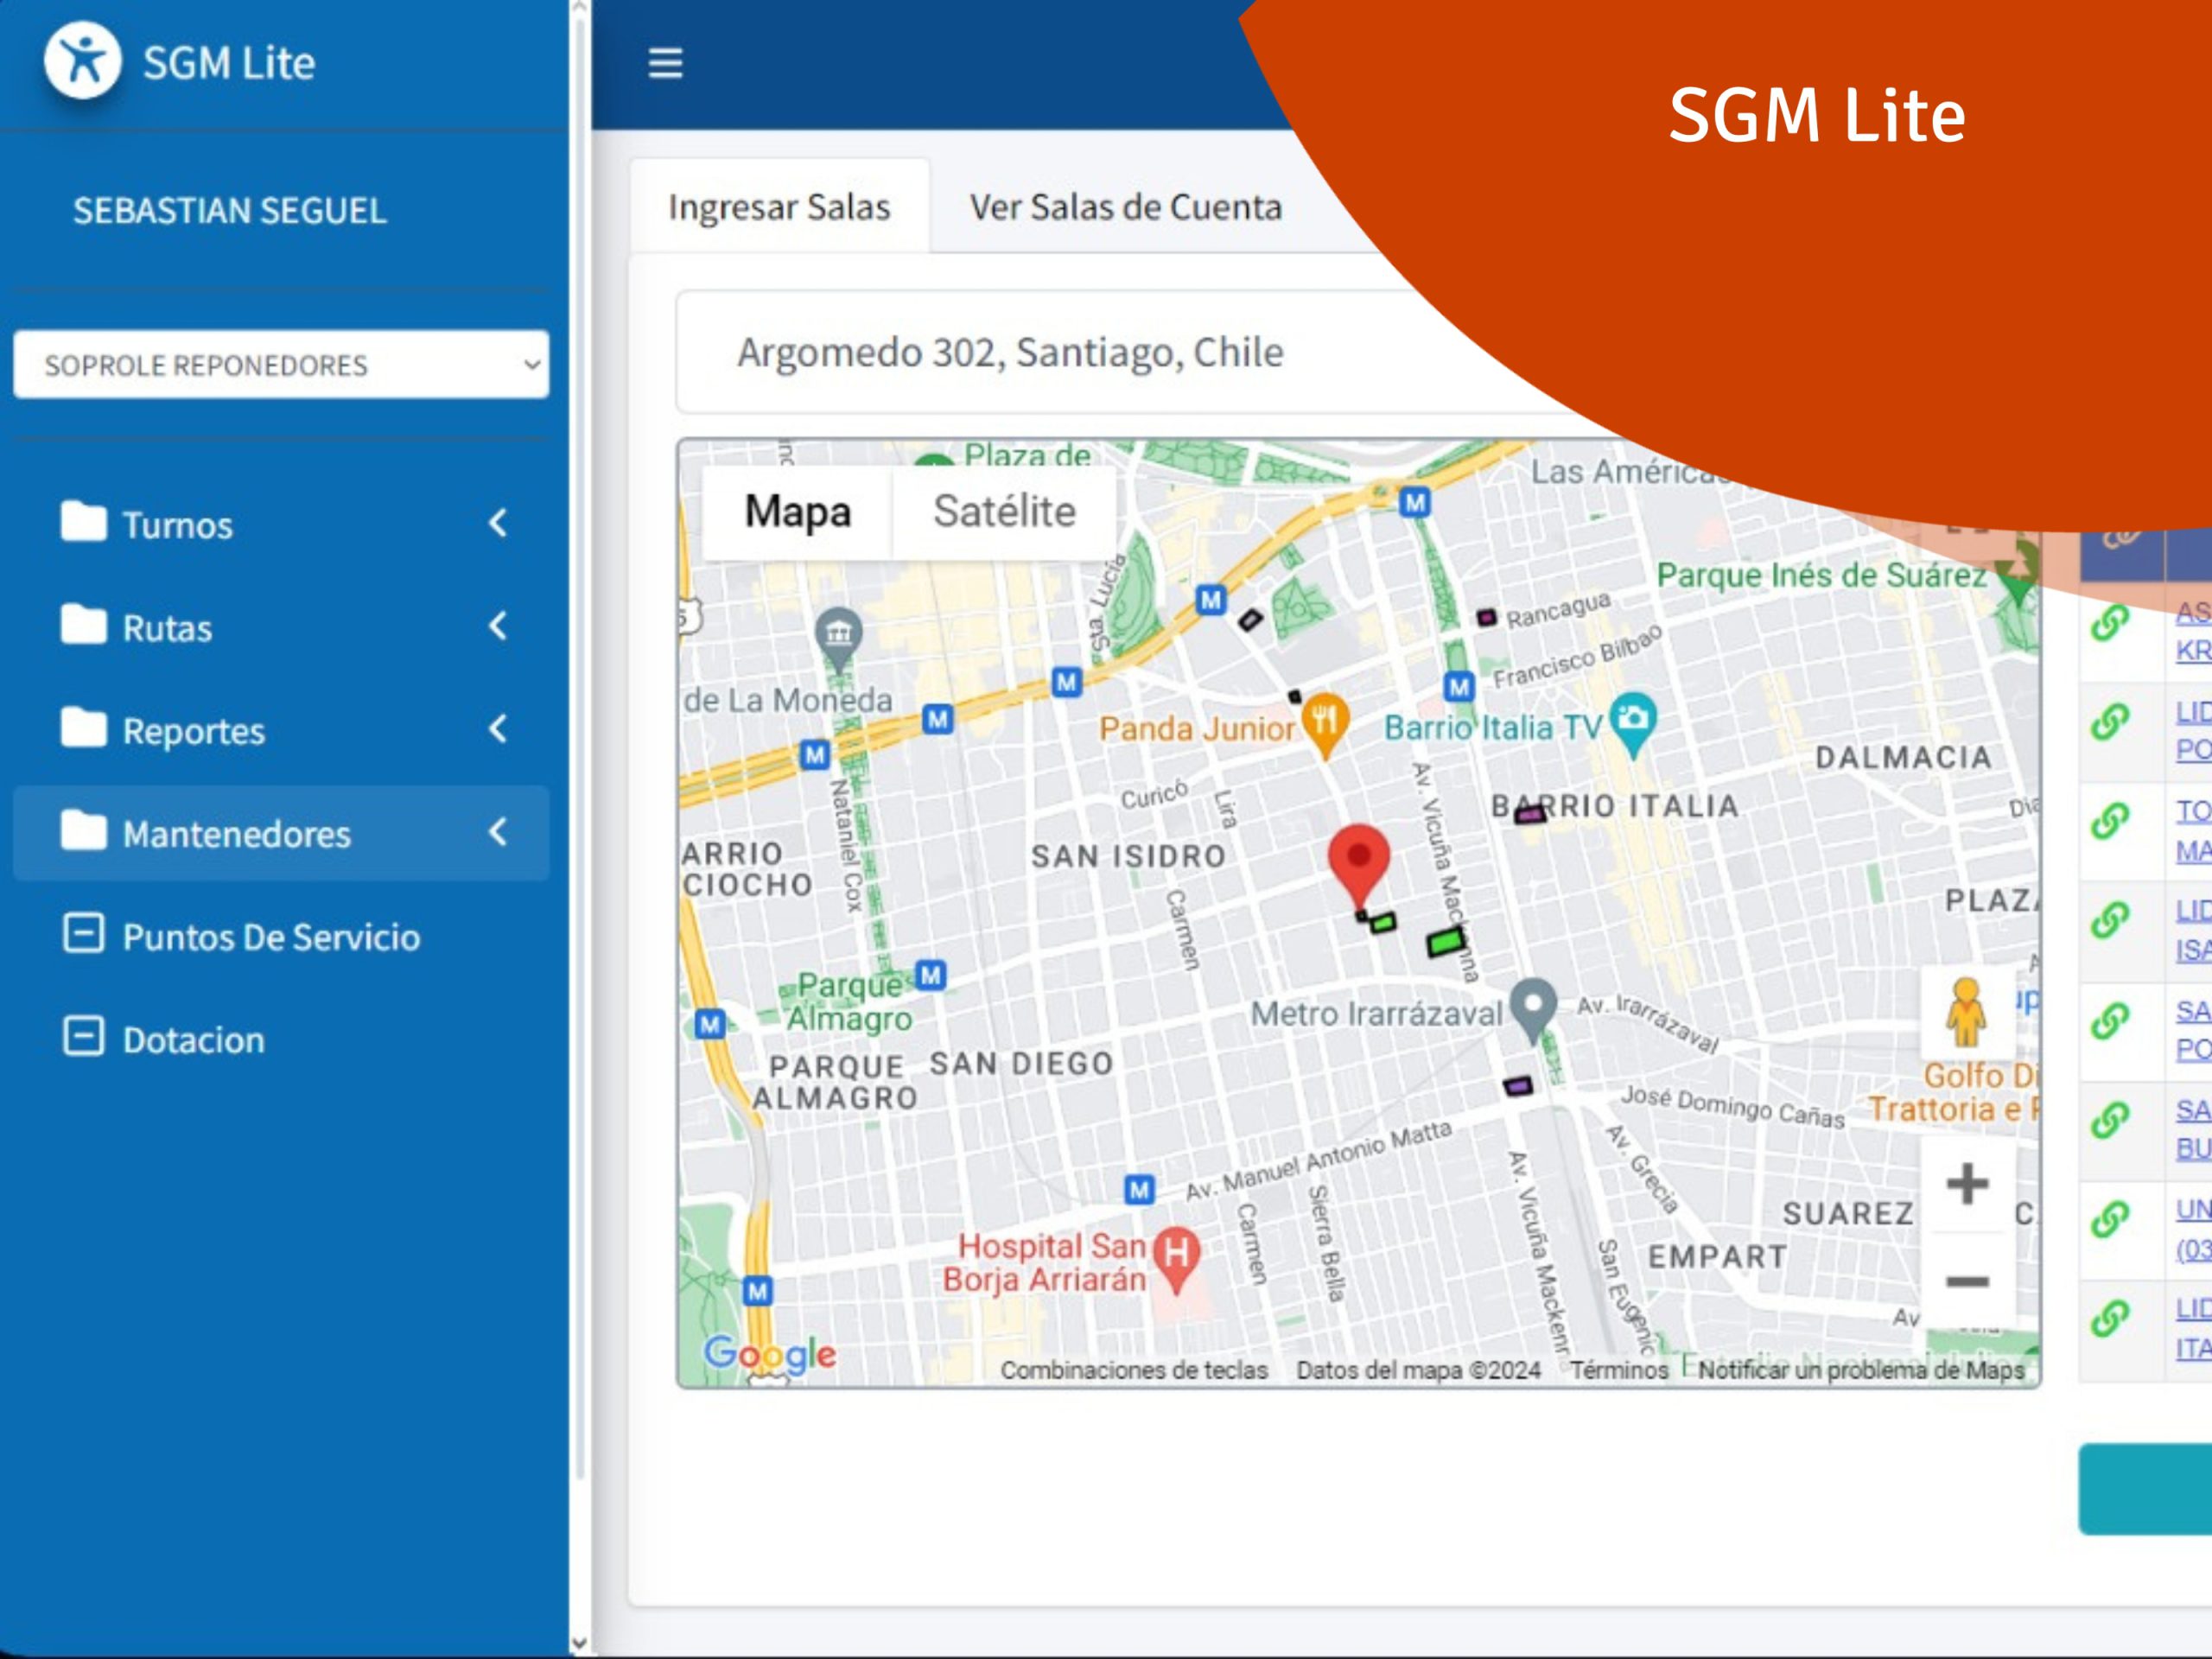Click the Combinaciones de teclas map button
The width and height of the screenshot is (2212, 1659).
pyautogui.click(x=1134, y=1370)
